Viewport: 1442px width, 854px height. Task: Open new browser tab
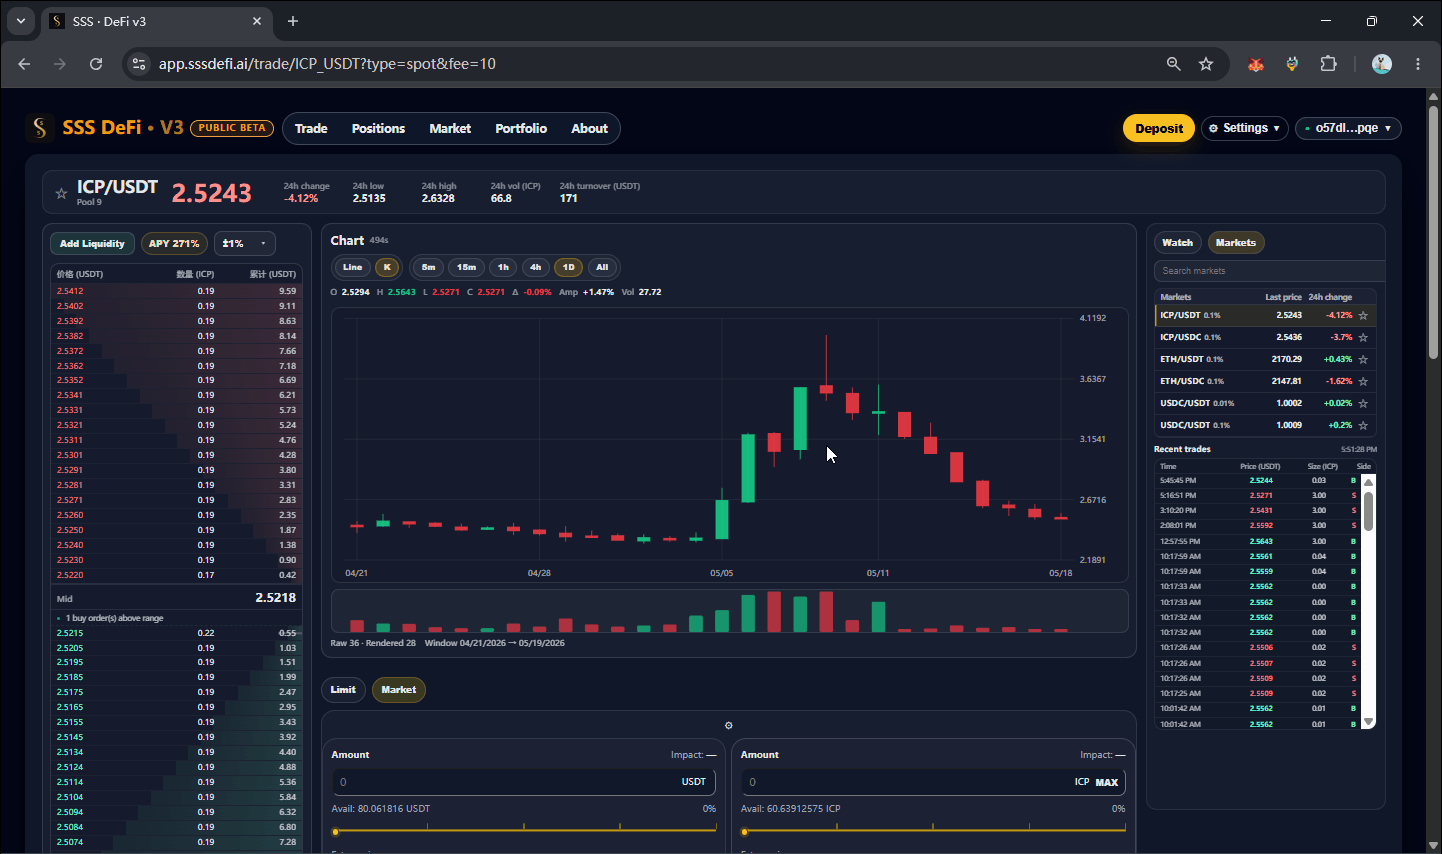pyautogui.click(x=293, y=21)
